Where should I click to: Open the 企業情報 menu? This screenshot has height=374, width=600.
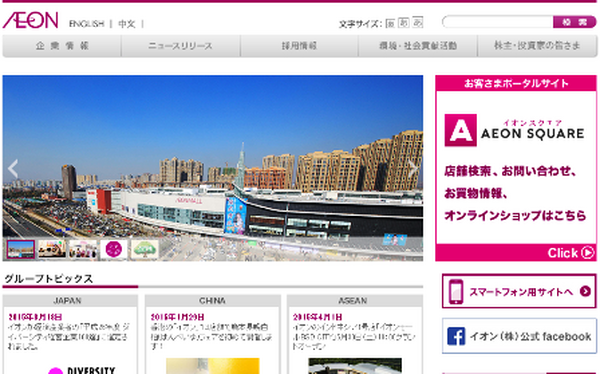pyautogui.click(x=62, y=46)
